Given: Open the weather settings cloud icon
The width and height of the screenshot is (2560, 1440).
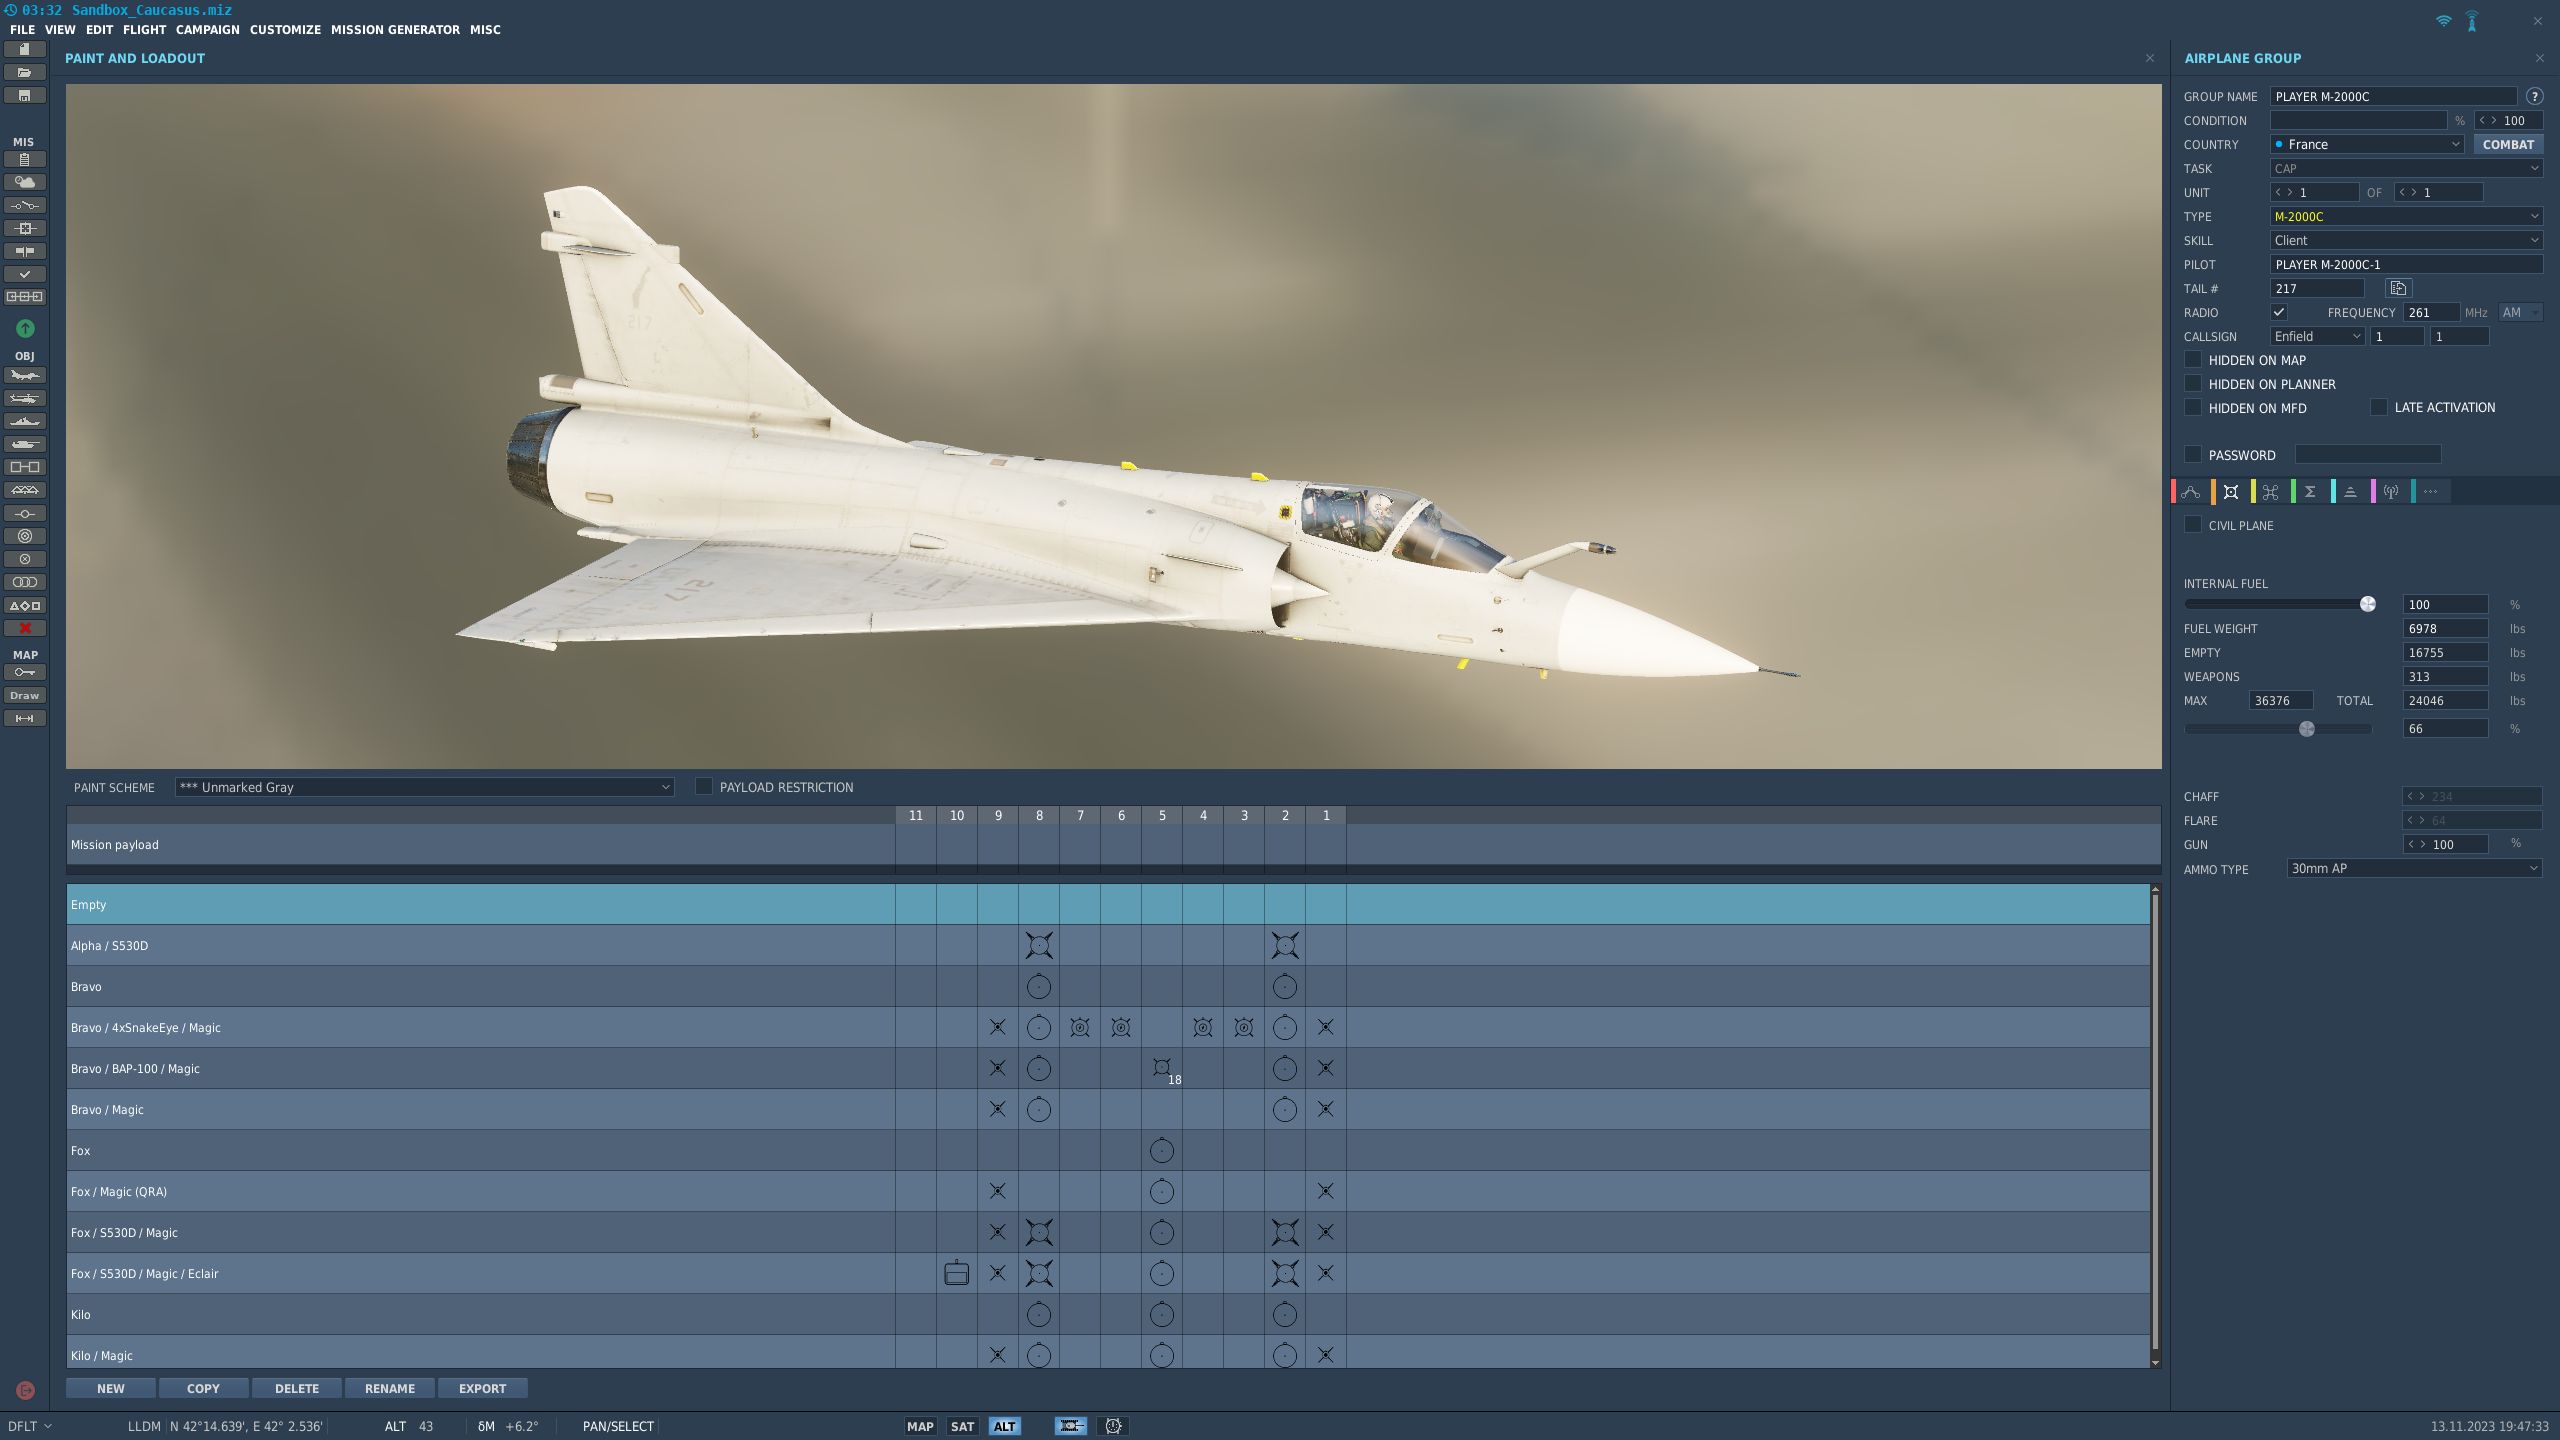Looking at the screenshot, I should pos(25,182).
